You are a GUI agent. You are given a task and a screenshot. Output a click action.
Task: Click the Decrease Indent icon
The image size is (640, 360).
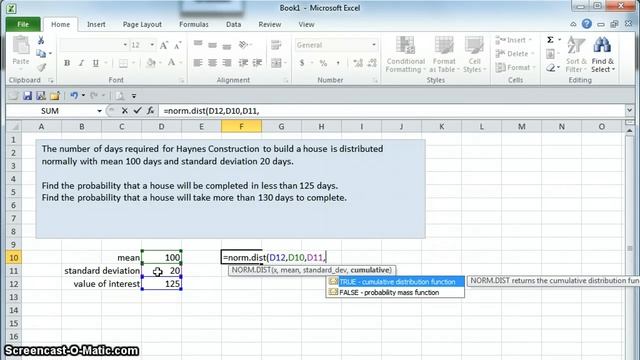[243, 63]
